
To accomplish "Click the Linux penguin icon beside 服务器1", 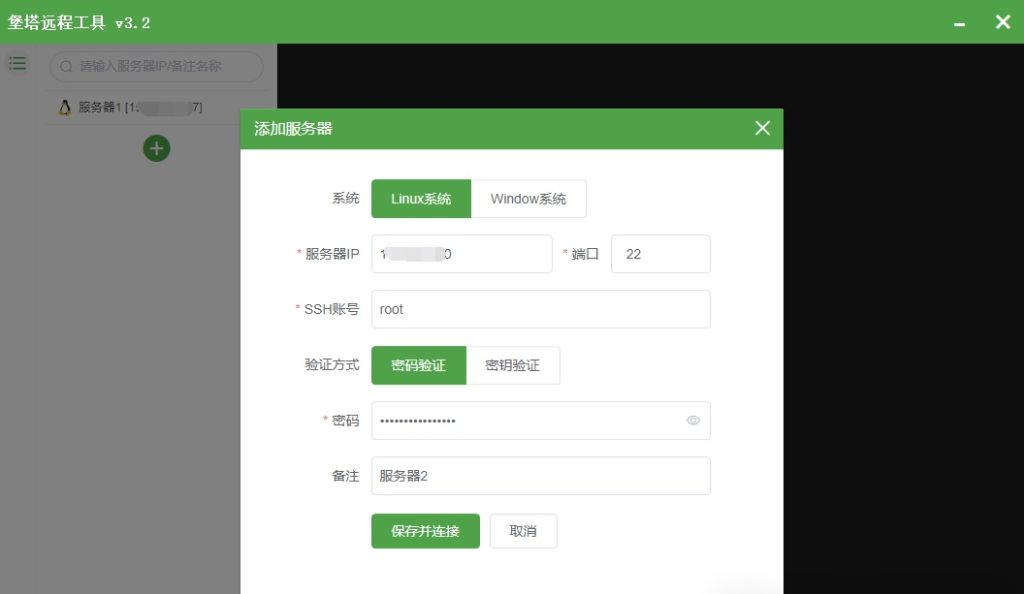I will click(x=64, y=107).
